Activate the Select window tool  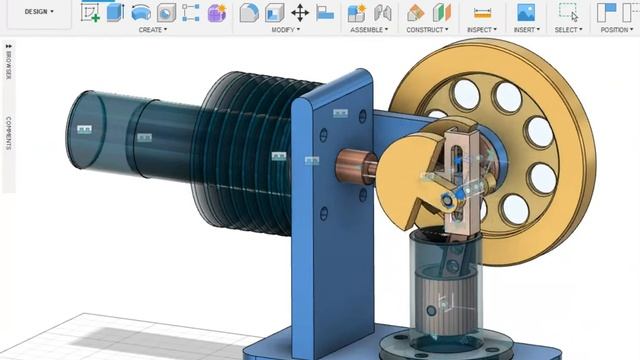[568, 13]
